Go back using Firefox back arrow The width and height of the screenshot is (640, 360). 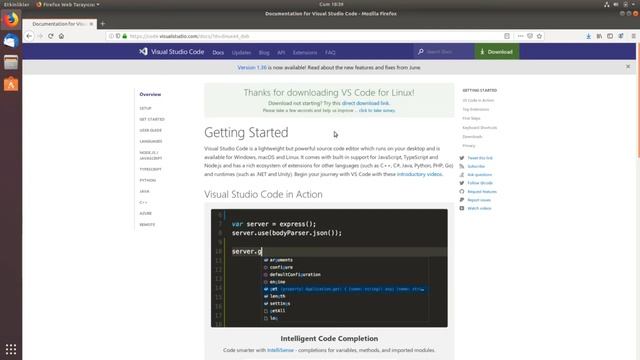click(29, 36)
